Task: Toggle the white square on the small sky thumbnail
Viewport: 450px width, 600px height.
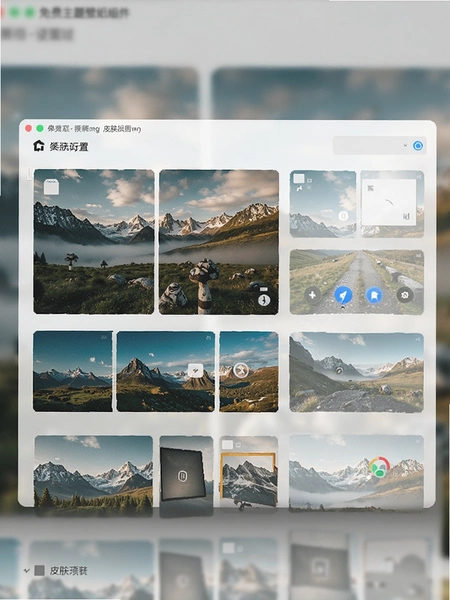Action: pyautogui.click(x=299, y=178)
